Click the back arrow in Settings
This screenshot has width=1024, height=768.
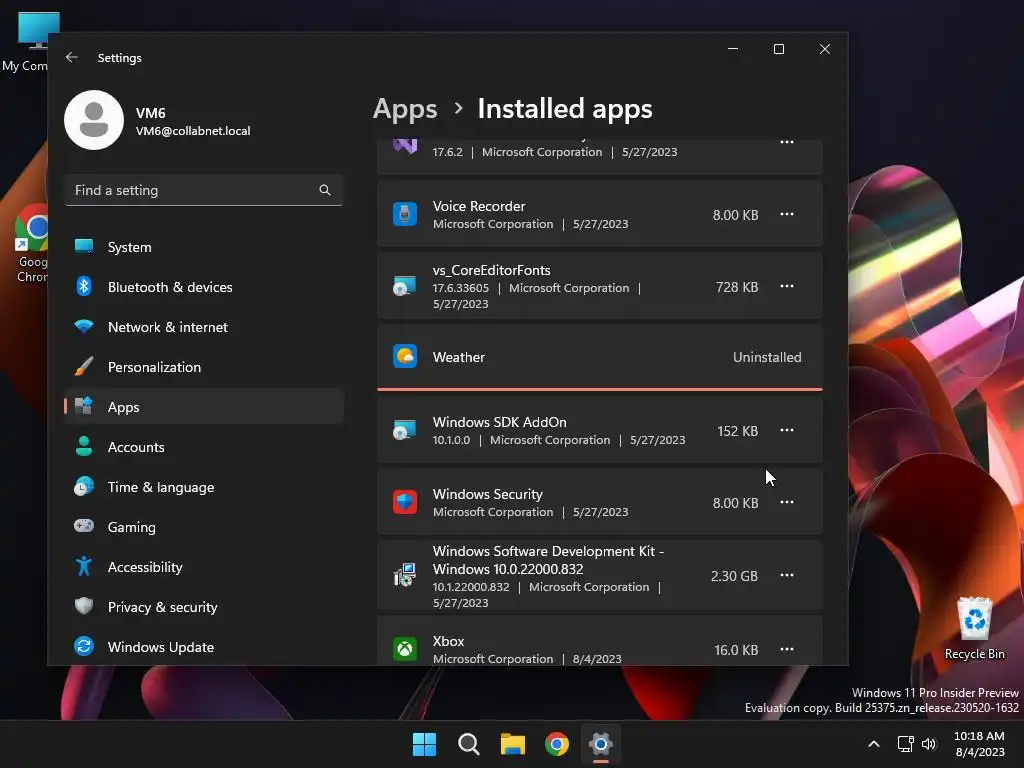pyautogui.click(x=72, y=57)
